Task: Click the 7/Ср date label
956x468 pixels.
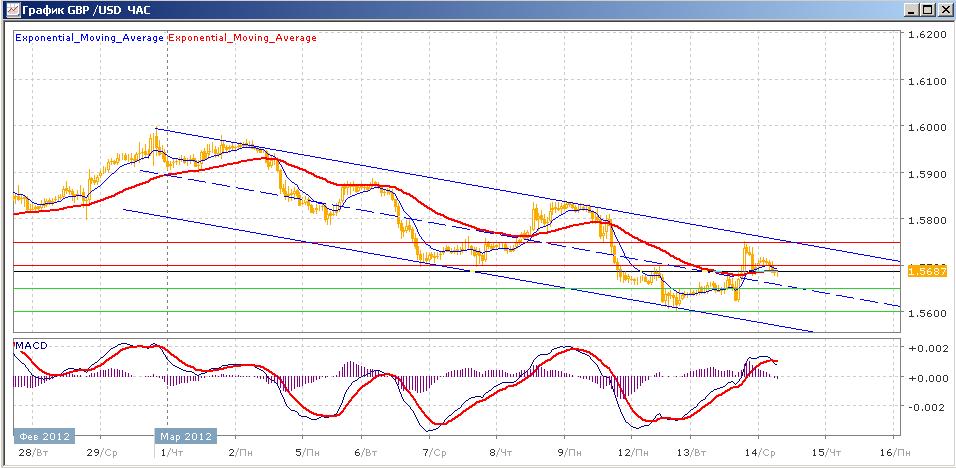Action: pos(436,453)
